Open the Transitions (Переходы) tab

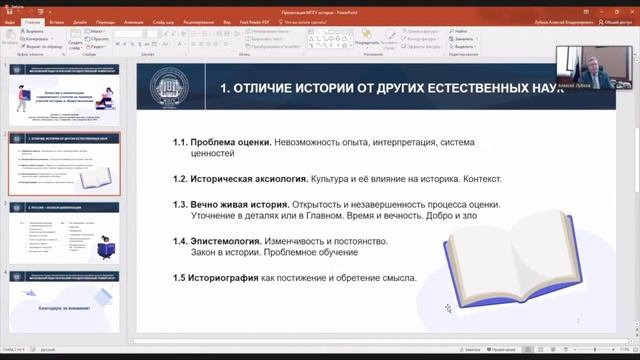[x=105, y=22]
